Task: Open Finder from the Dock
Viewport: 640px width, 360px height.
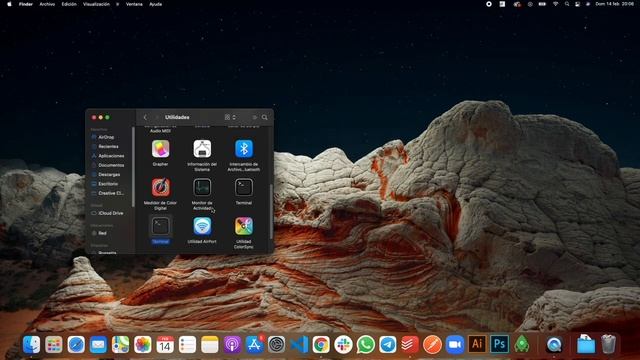Action: pos(31,344)
